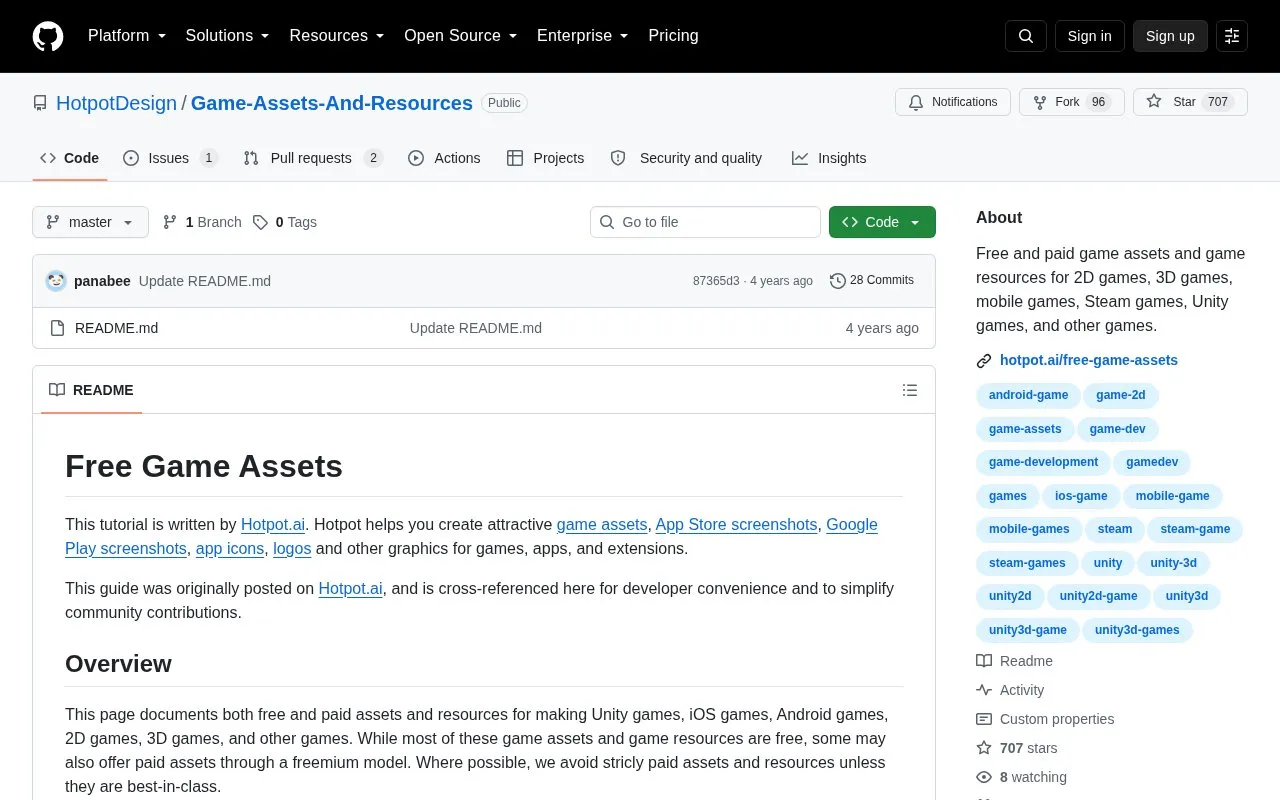Open the command palette icon button
This screenshot has height=800, width=1280.
[x=1232, y=36]
